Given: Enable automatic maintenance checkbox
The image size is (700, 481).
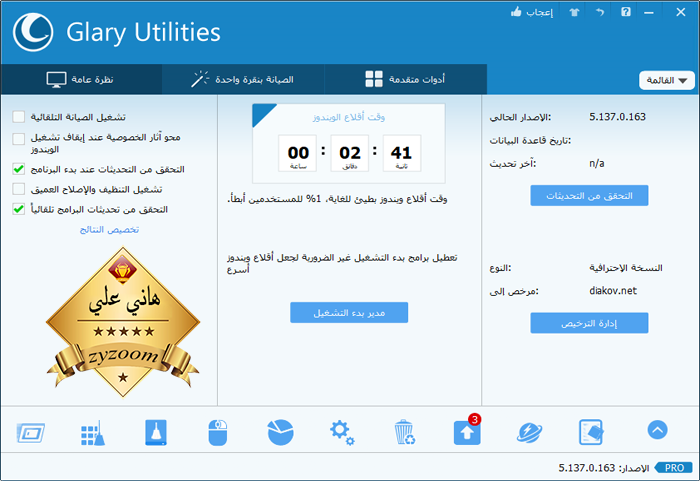Looking at the screenshot, I should coord(19,117).
